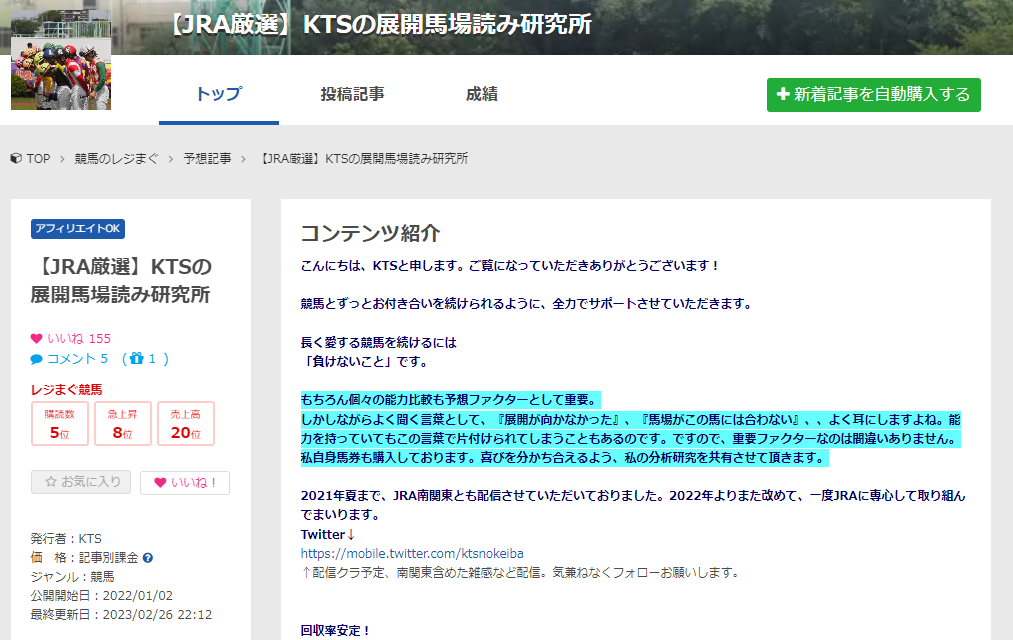Click 新着記事を自動購入する button
Viewport: 1013px width, 640px height.
[873, 95]
